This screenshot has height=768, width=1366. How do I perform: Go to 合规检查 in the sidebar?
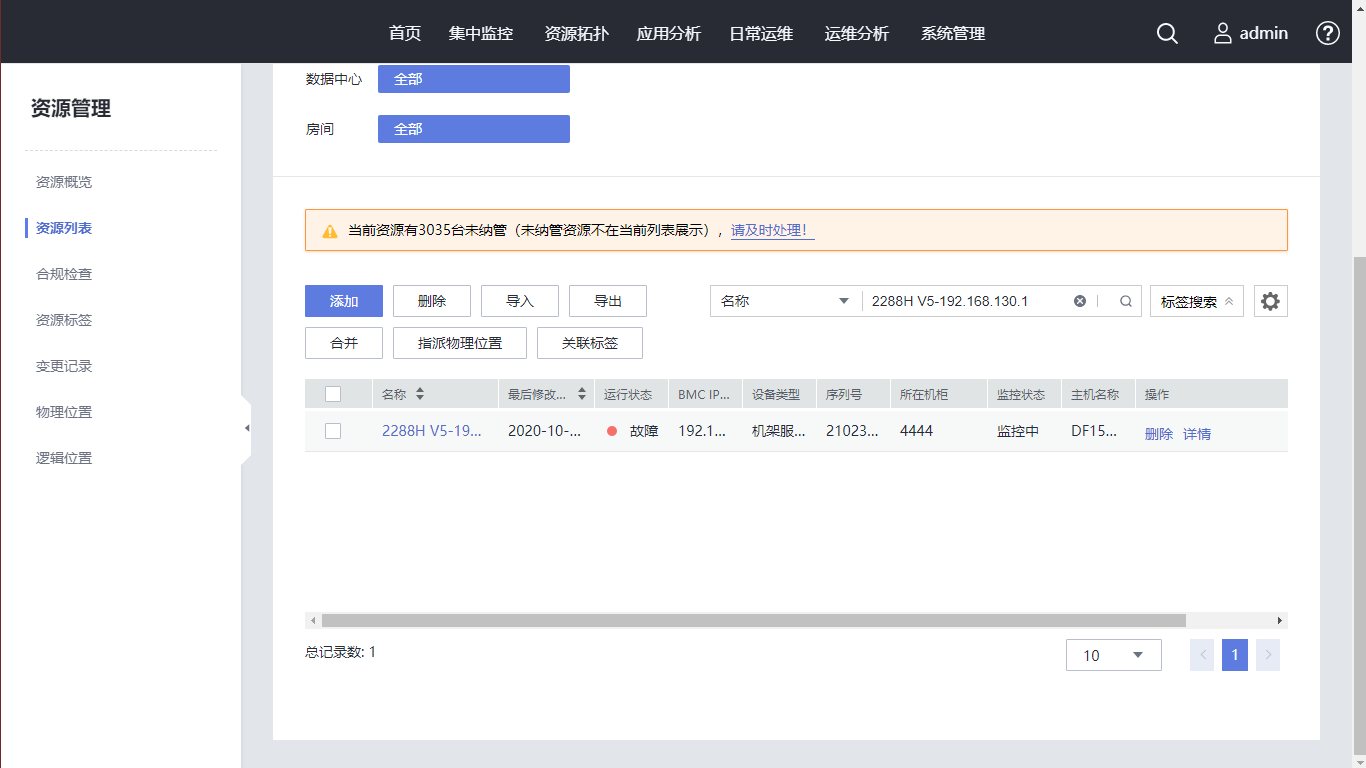click(x=64, y=274)
